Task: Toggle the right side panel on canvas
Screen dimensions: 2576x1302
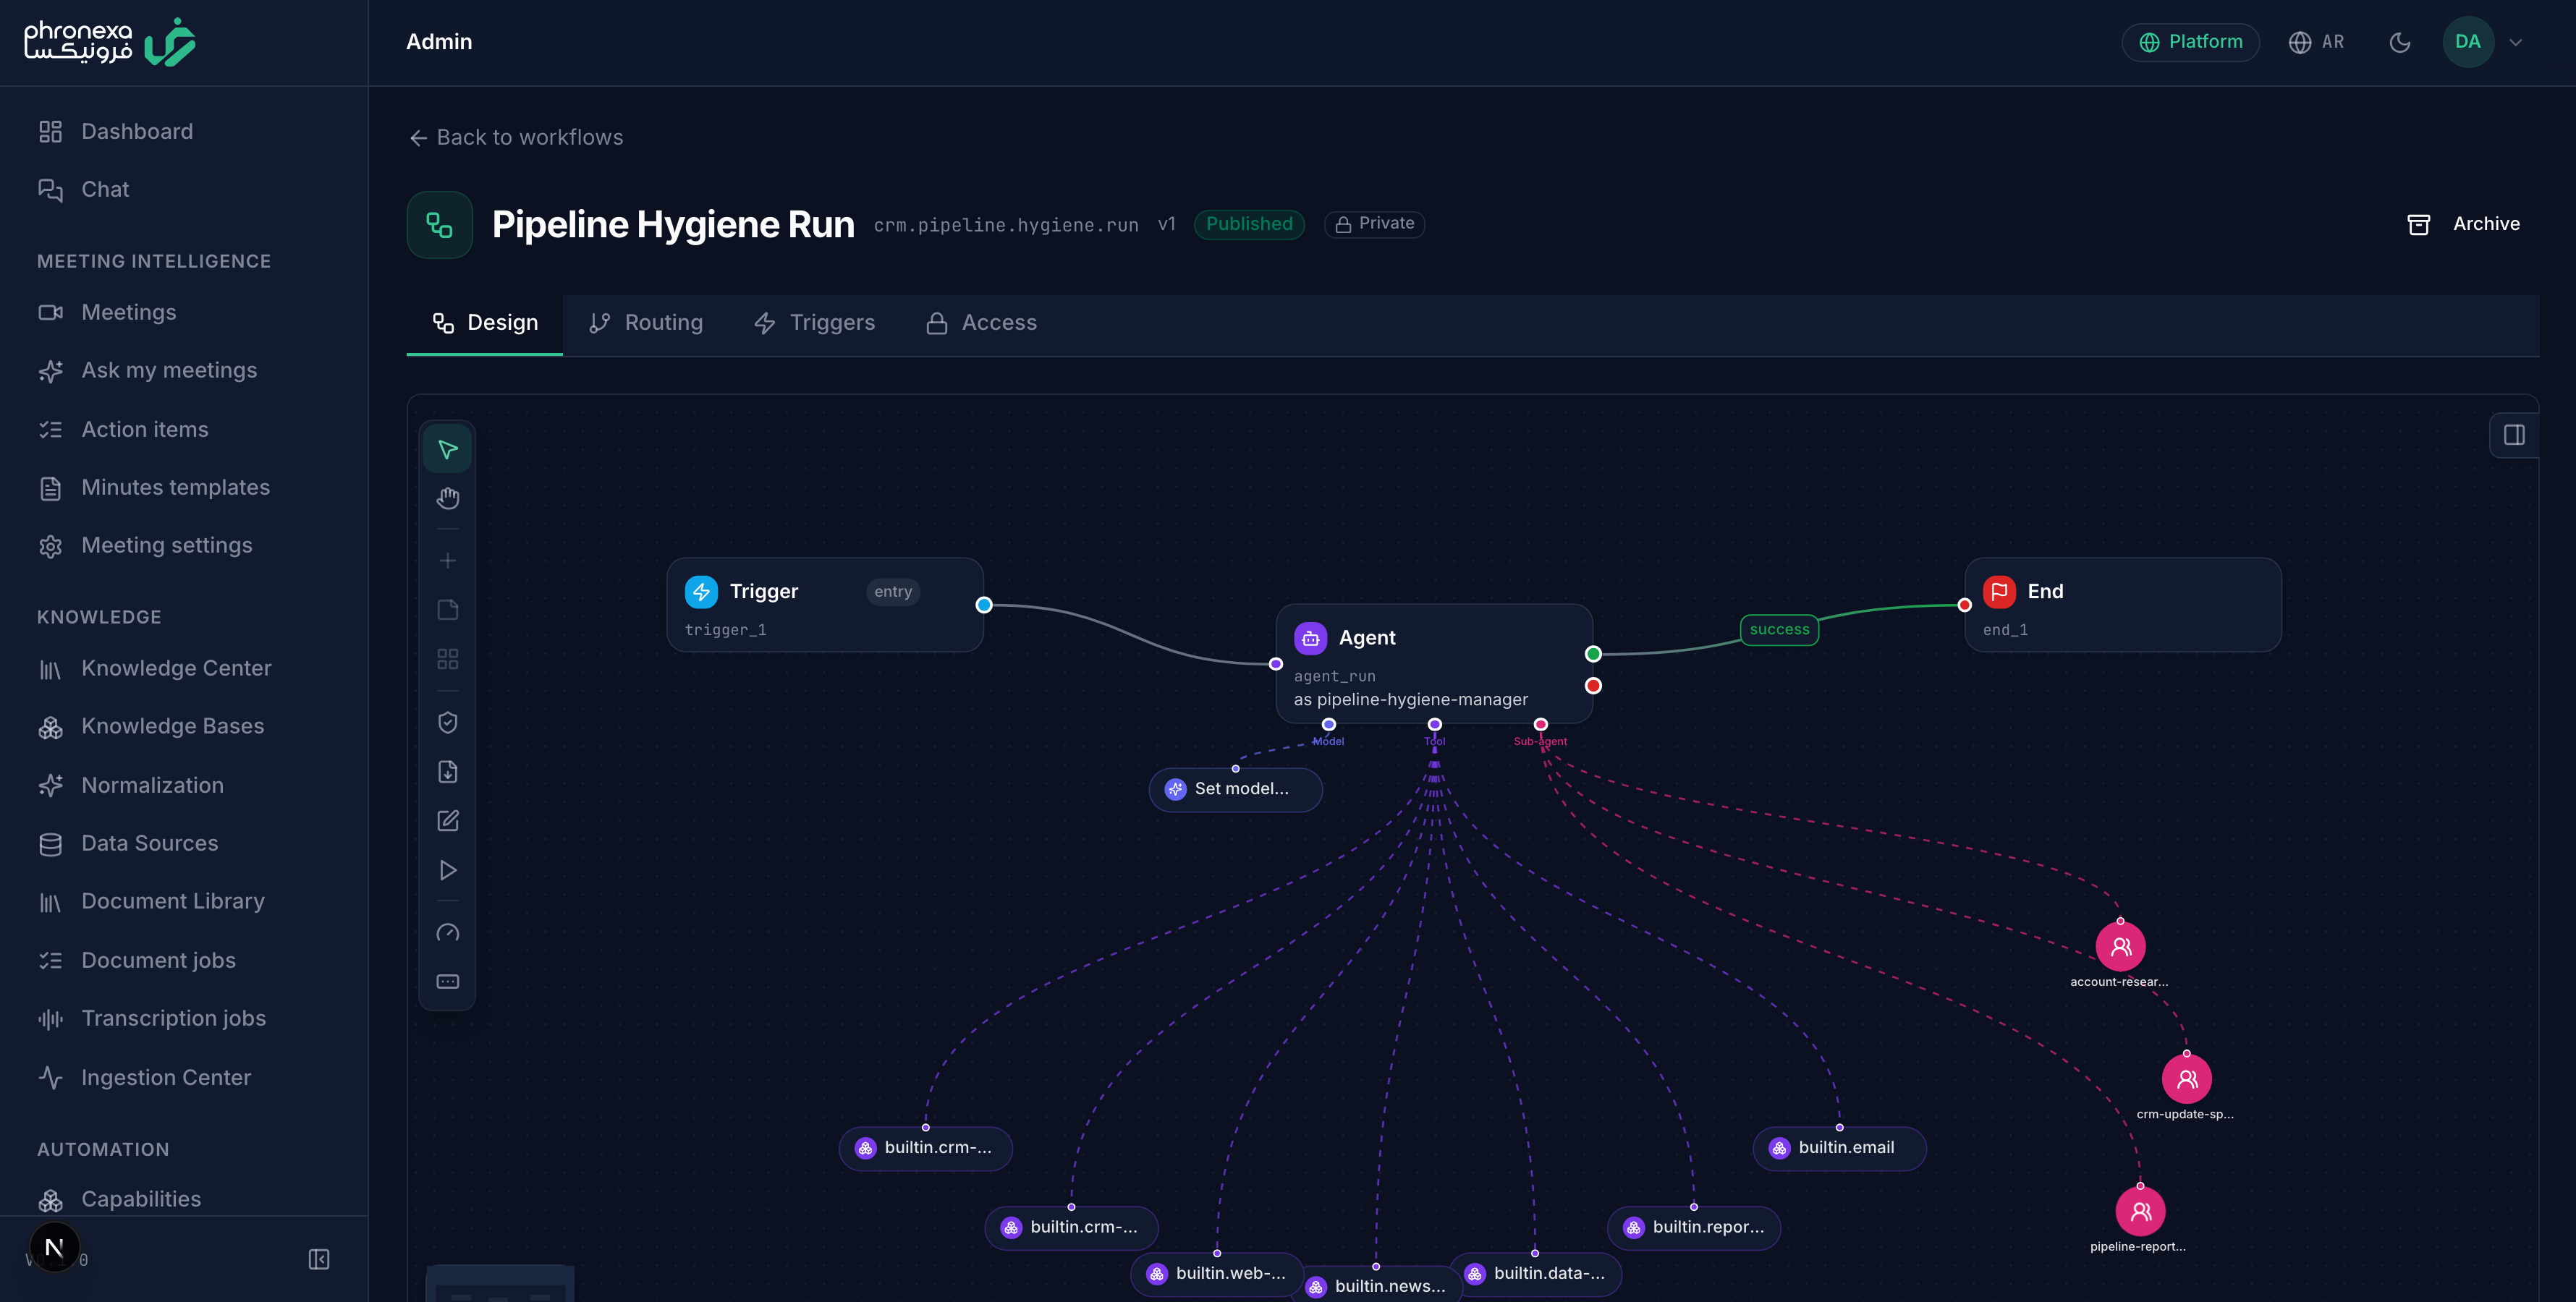Action: tap(2514, 435)
